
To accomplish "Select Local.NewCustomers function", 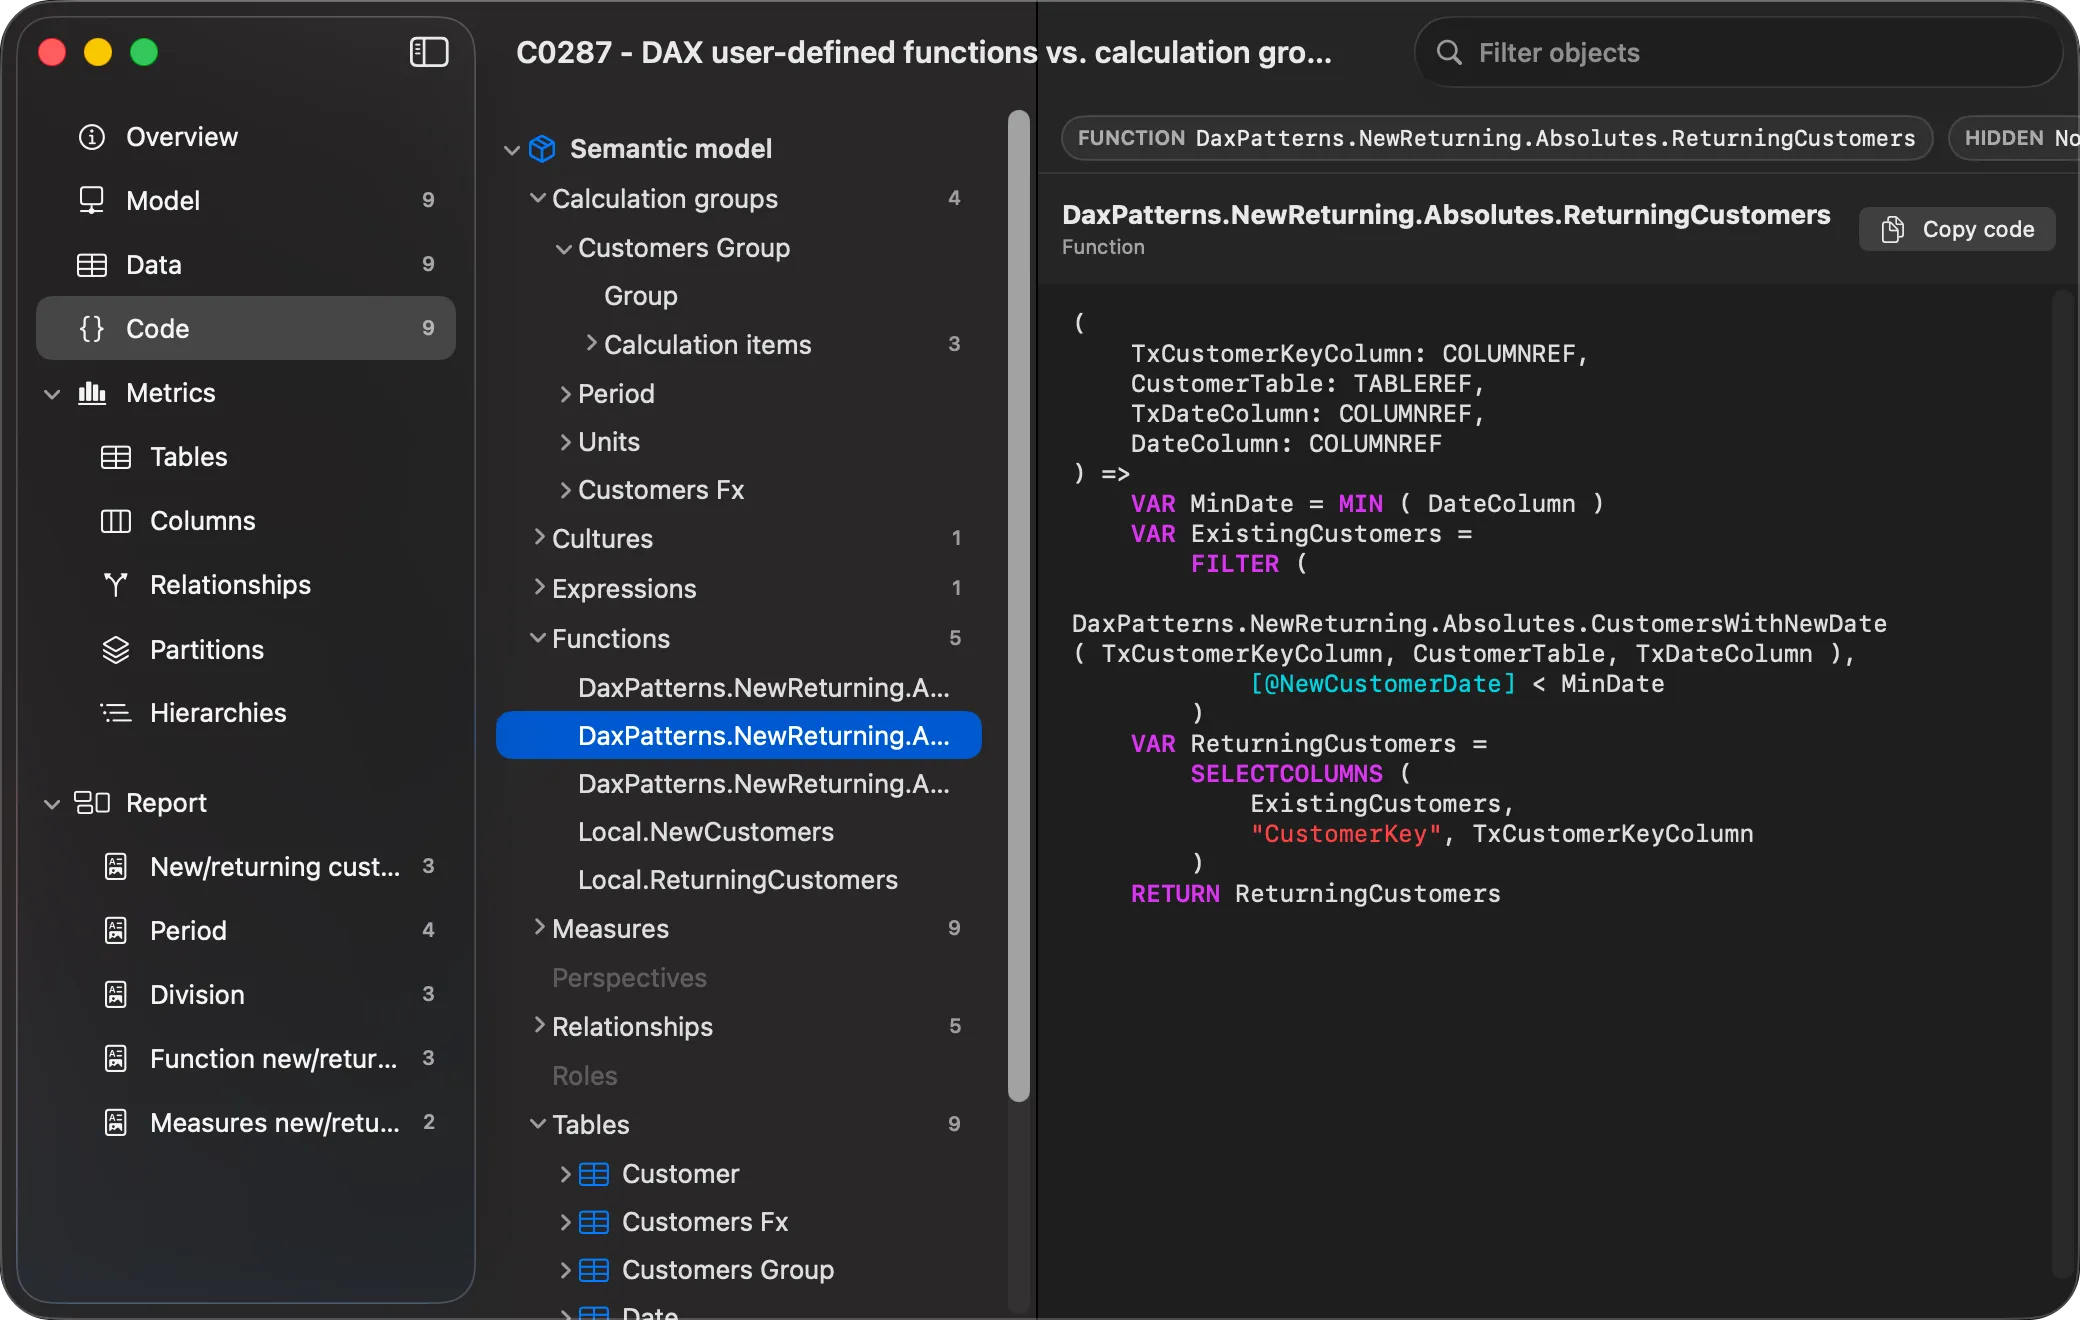I will point(738,832).
